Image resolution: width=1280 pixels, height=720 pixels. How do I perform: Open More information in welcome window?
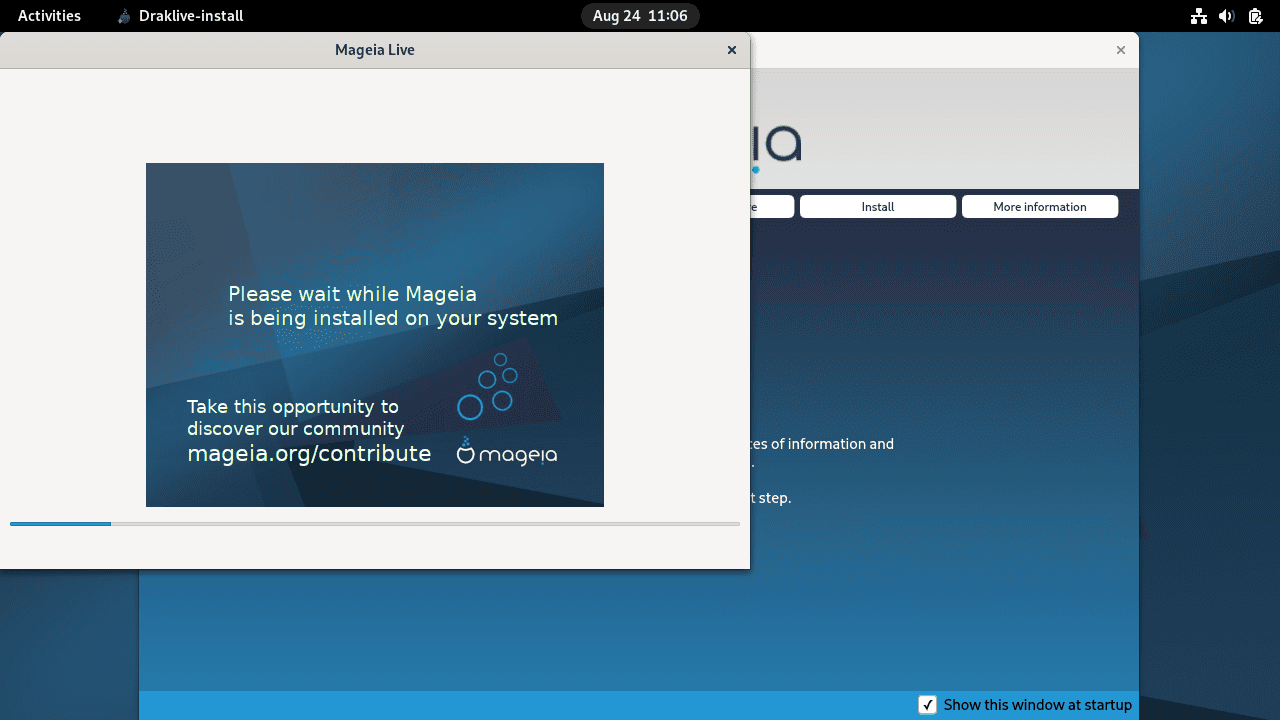pos(1040,206)
